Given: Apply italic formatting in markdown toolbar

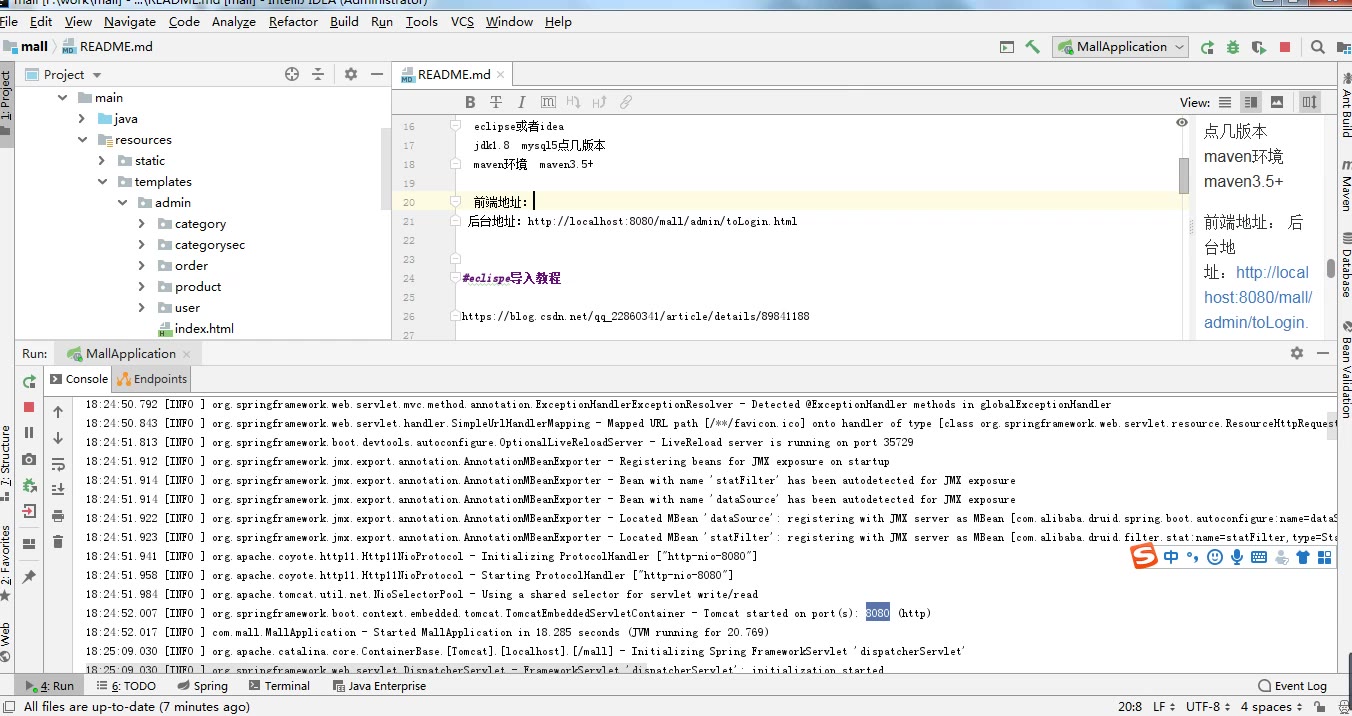Looking at the screenshot, I should (521, 102).
